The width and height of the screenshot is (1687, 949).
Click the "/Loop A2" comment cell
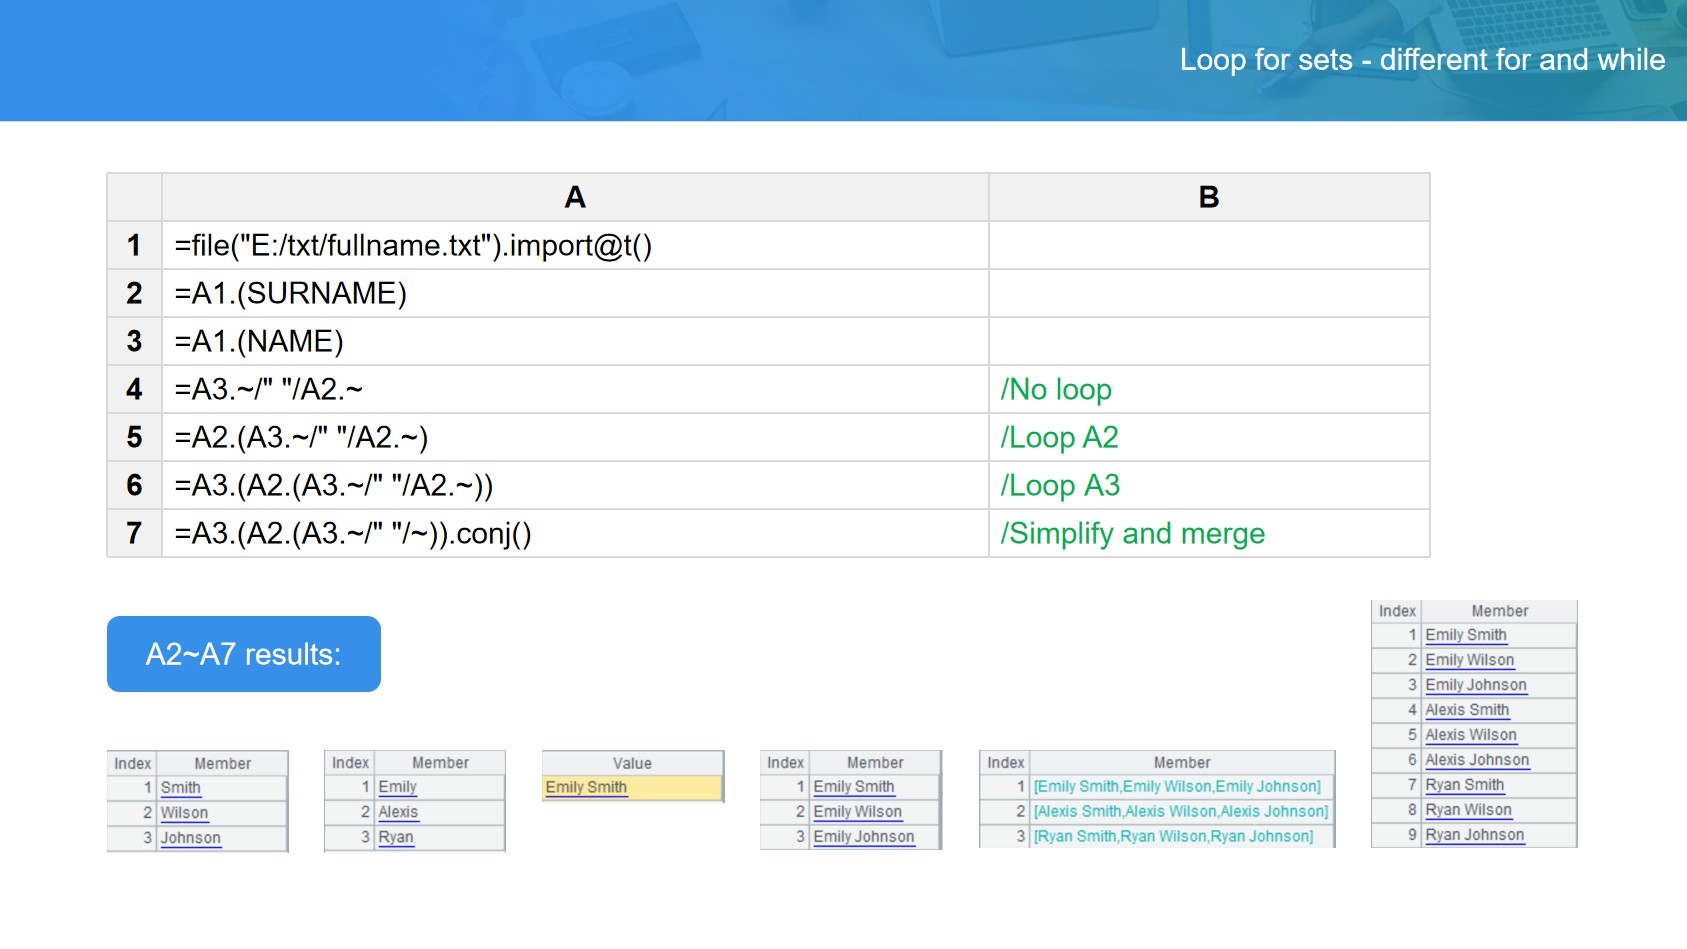[x=1059, y=438]
